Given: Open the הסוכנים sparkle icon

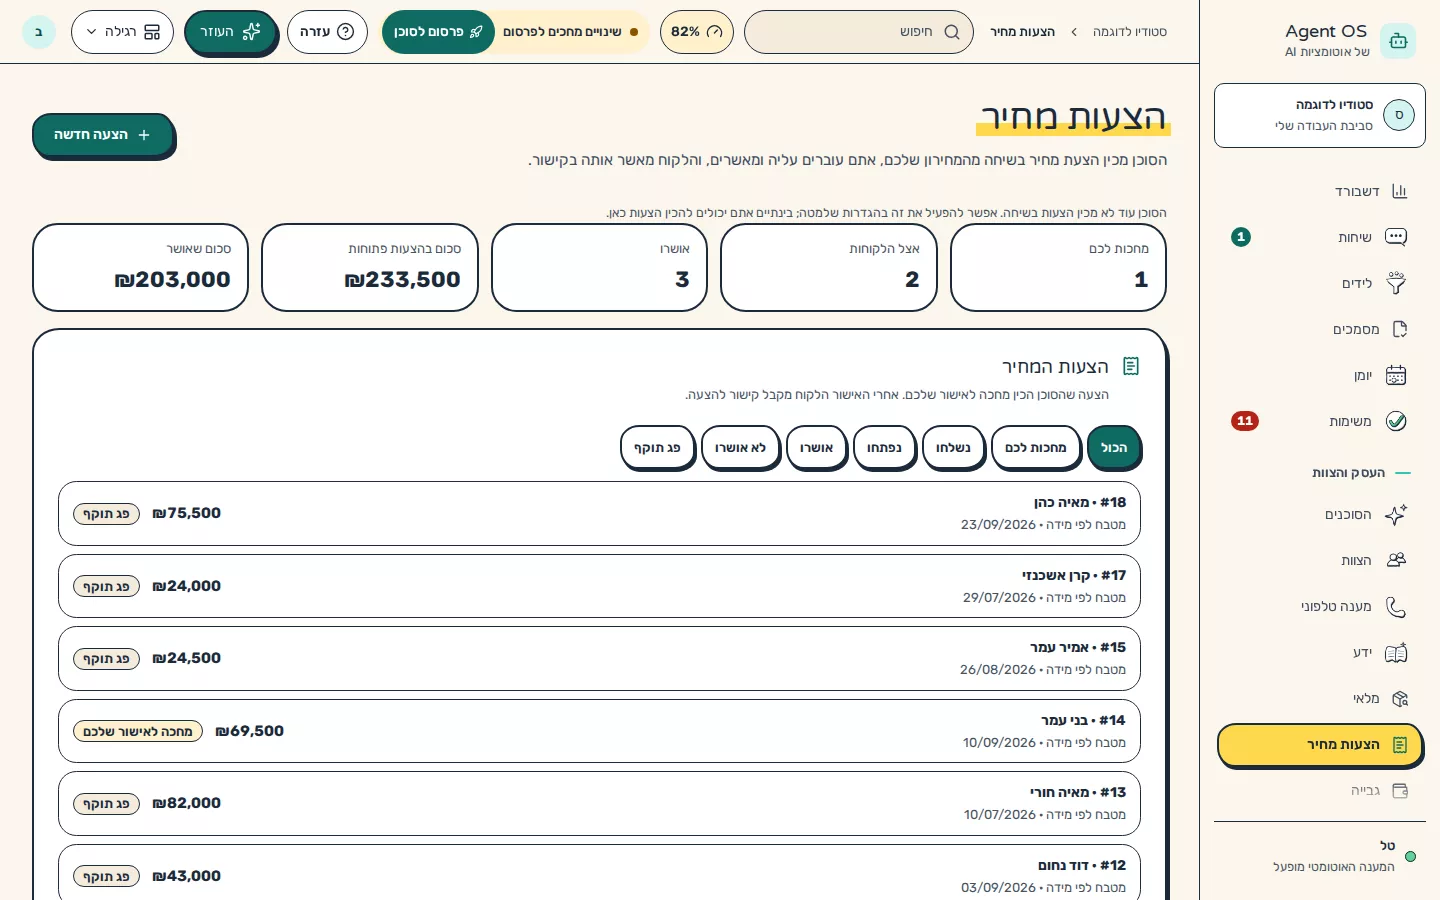Looking at the screenshot, I should [1396, 514].
